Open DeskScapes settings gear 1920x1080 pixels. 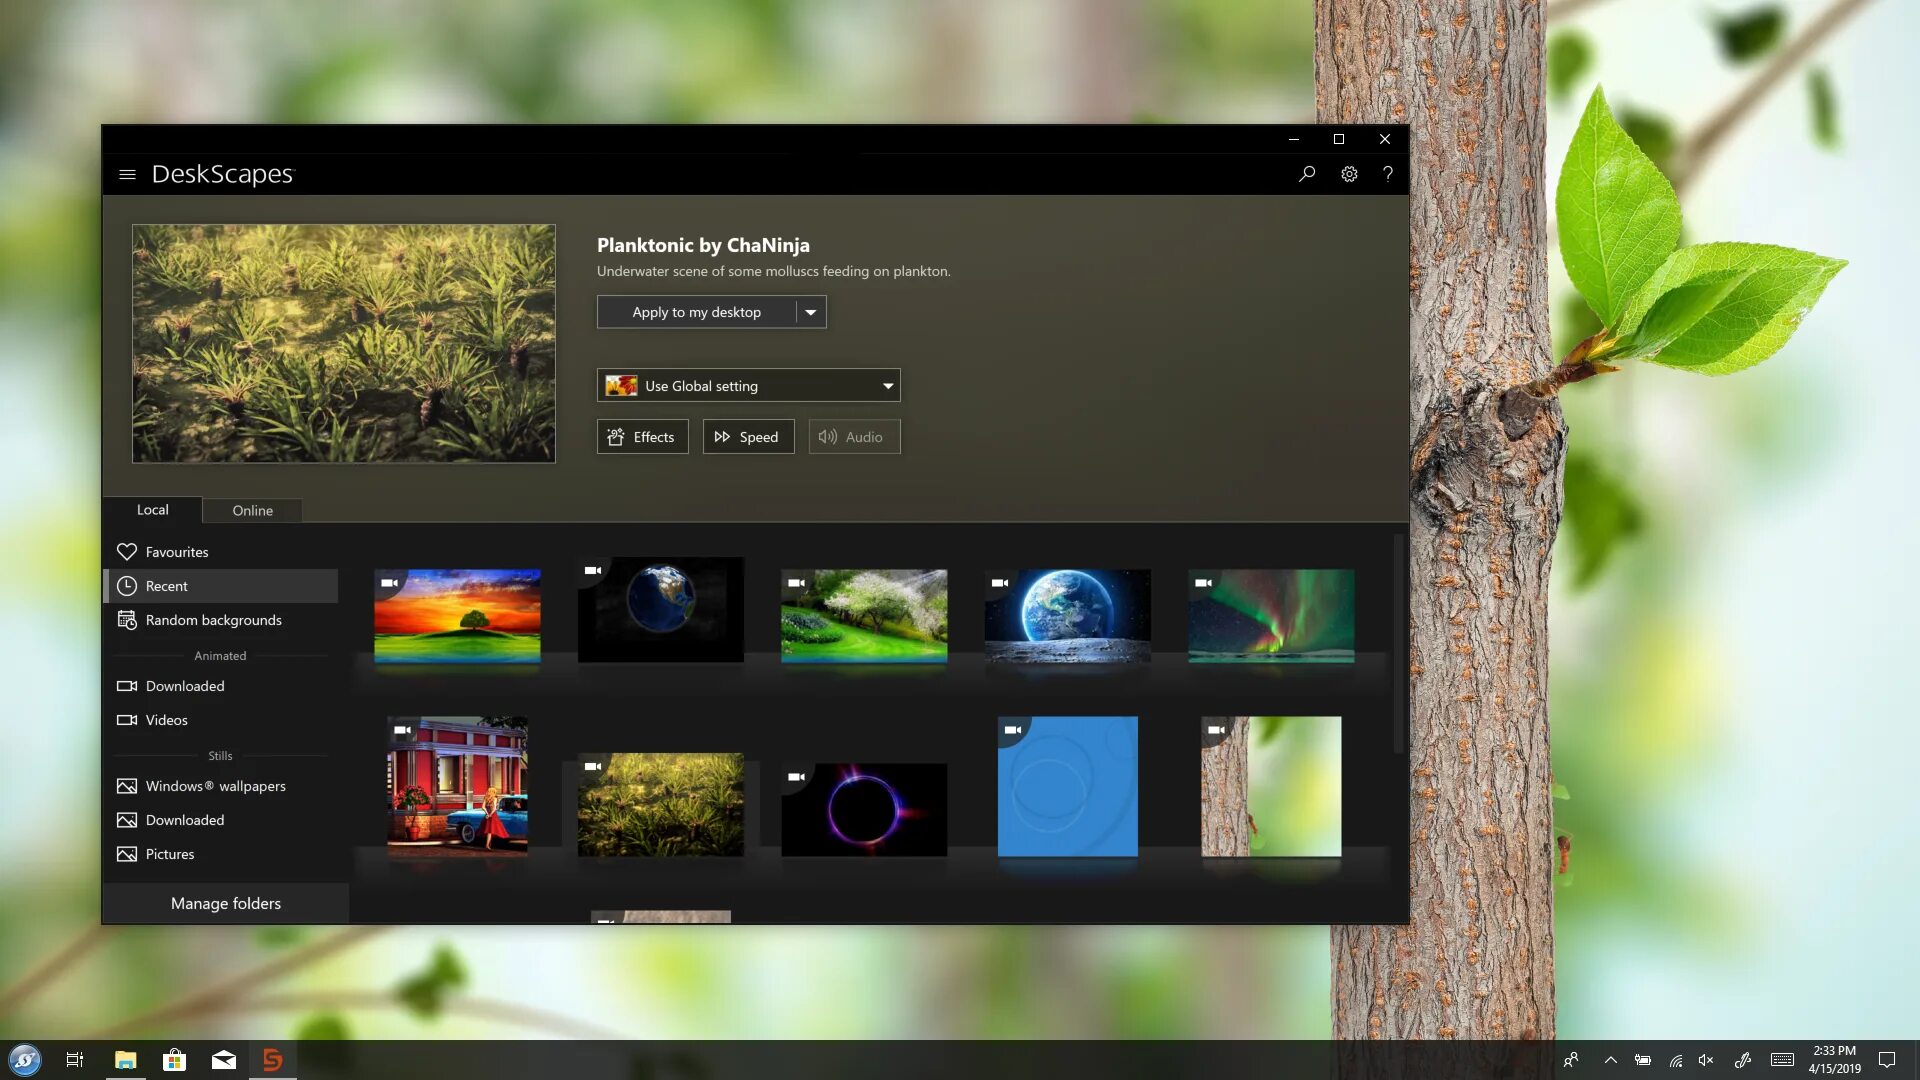coord(1349,174)
